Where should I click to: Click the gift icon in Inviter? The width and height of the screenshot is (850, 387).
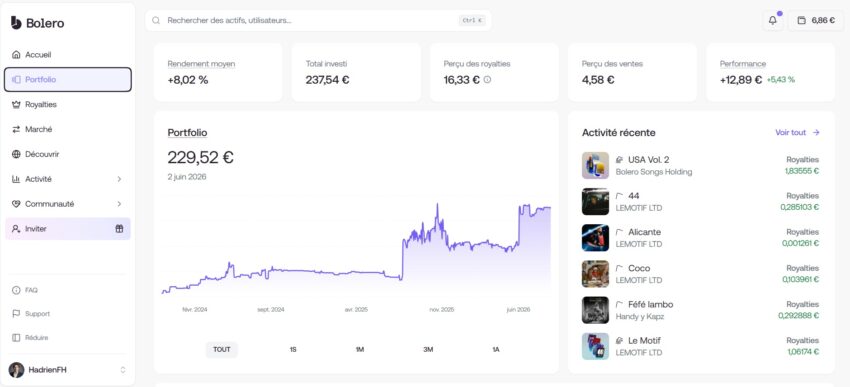pos(119,229)
